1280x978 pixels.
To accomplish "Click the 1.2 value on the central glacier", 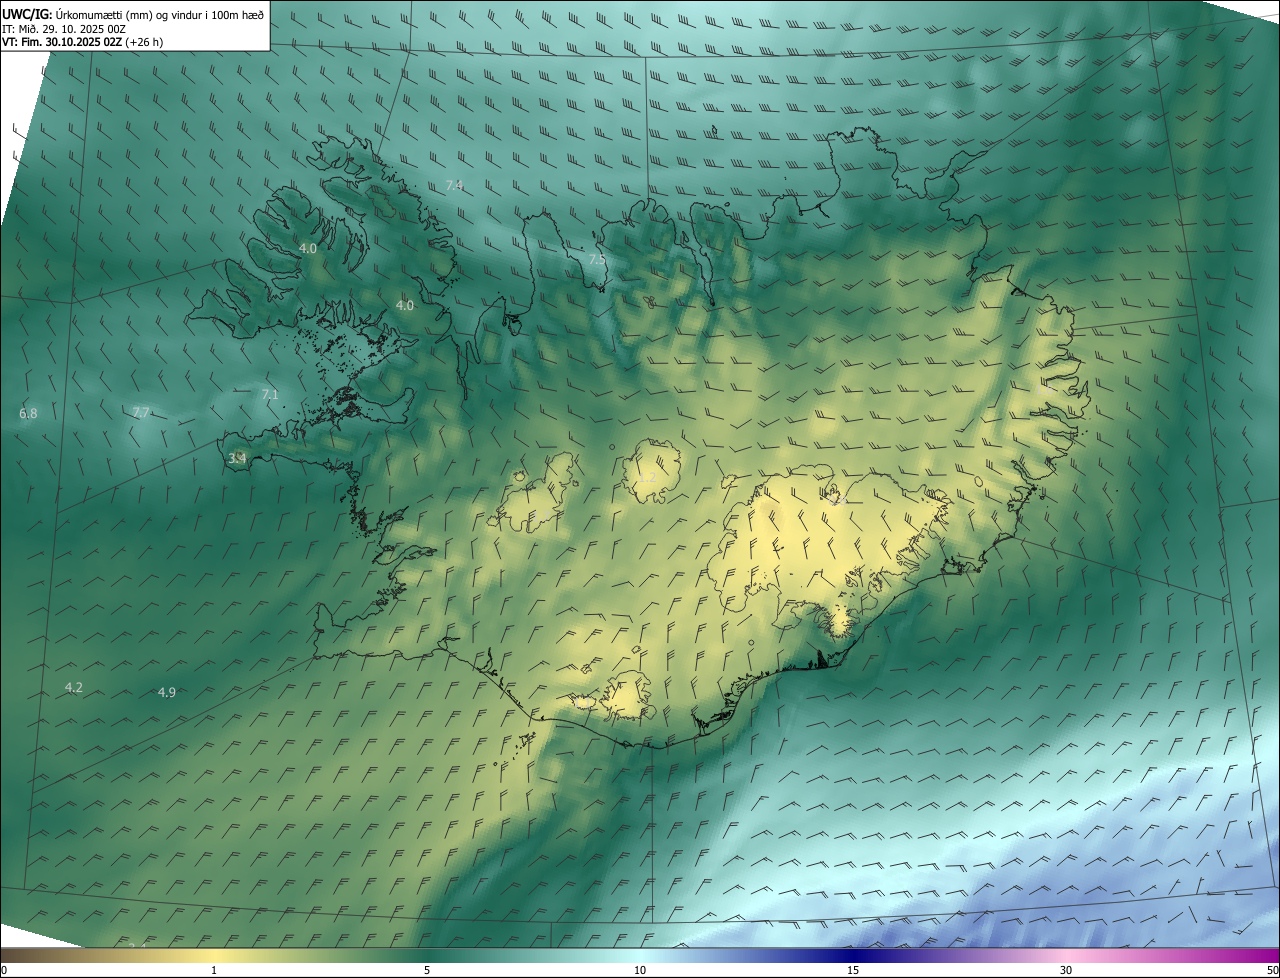I will pos(647,477).
